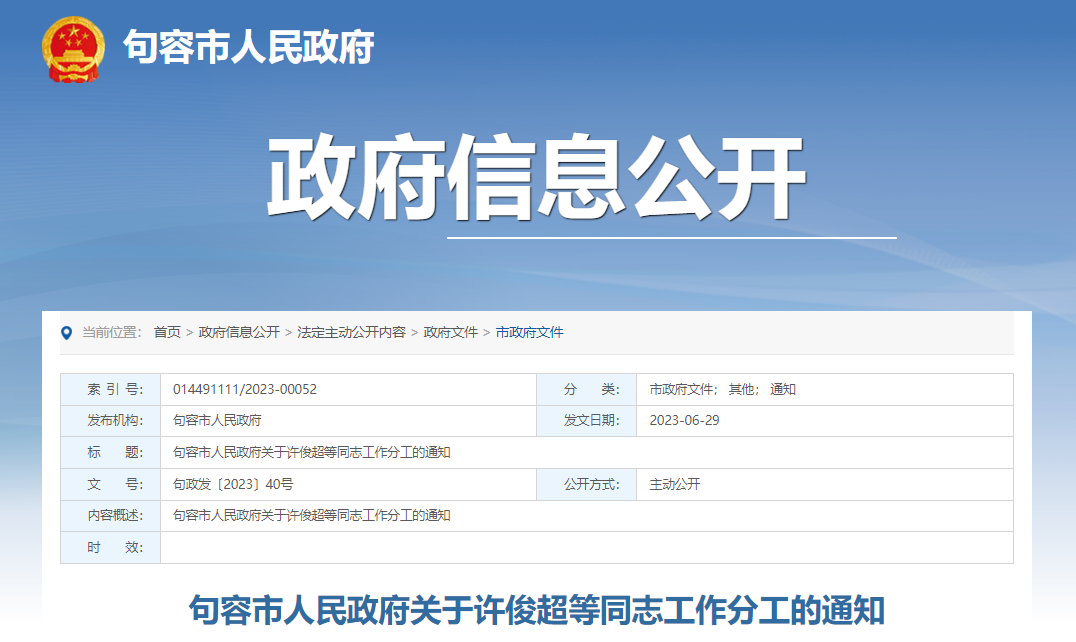Click the 当前位置 label
This screenshot has height=642, width=1076.
point(111,333)
